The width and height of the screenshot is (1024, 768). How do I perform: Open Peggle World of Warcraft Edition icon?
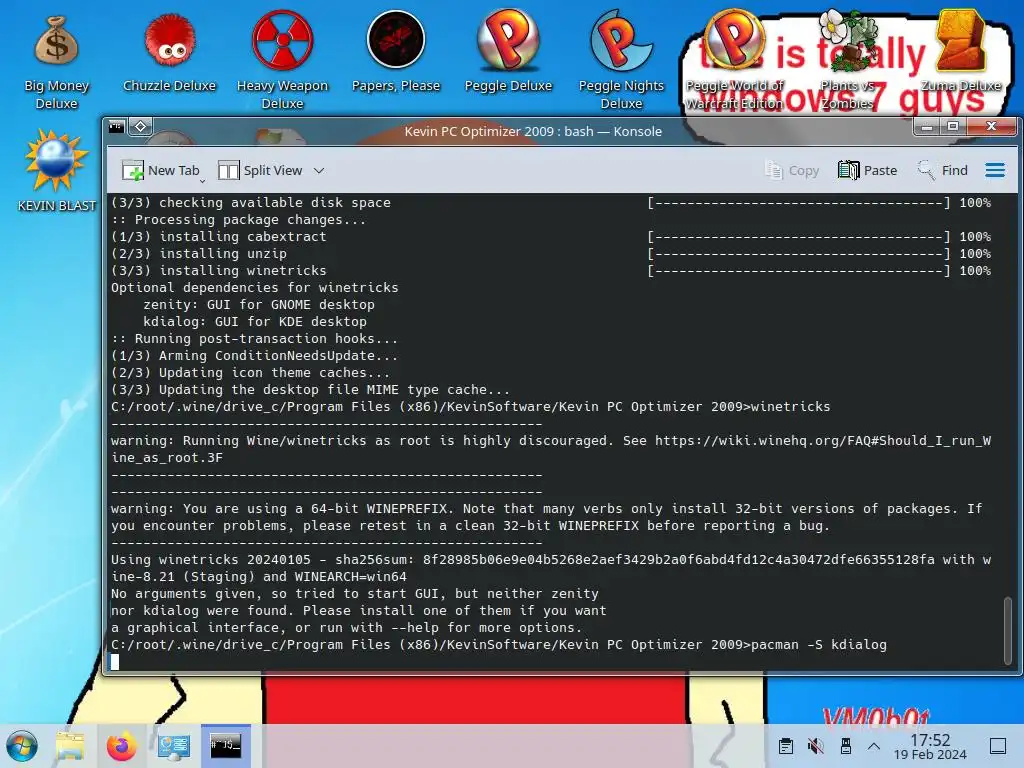(x=734, y=61)
